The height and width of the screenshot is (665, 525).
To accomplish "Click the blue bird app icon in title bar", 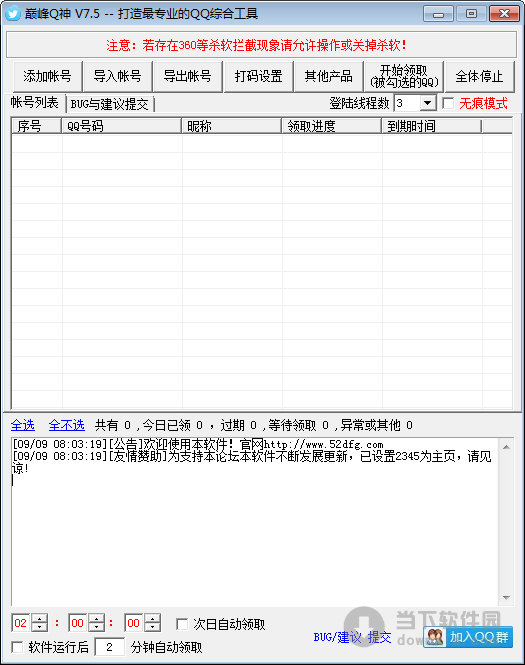I will pyautogui.click(x=13, y=14).
